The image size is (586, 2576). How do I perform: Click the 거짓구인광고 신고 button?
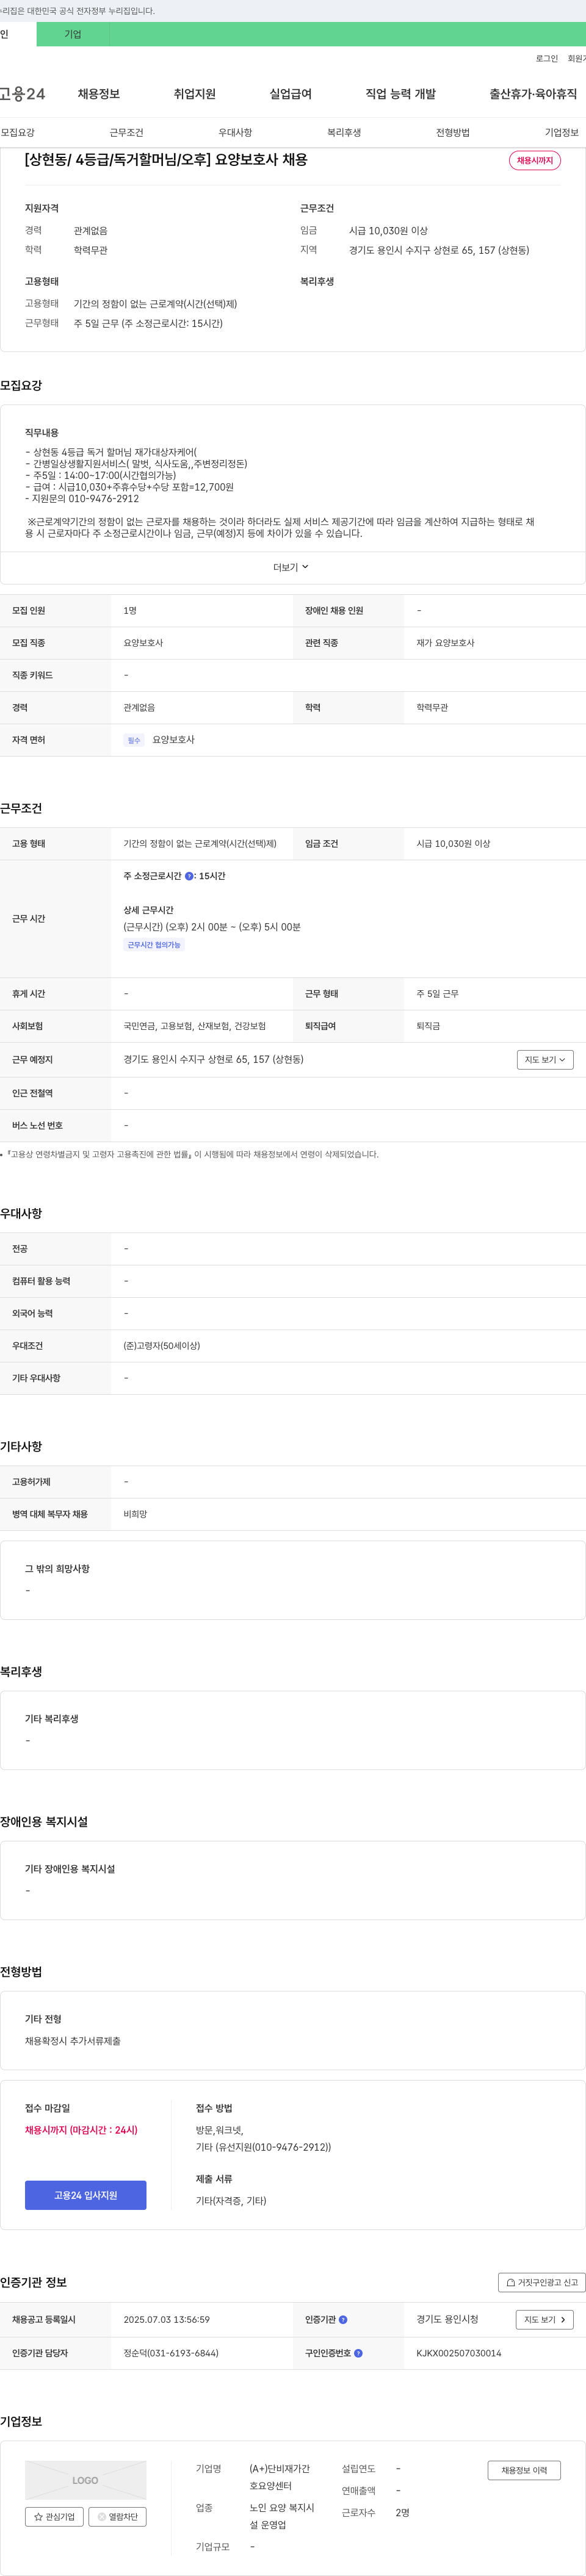[542, 2283]
